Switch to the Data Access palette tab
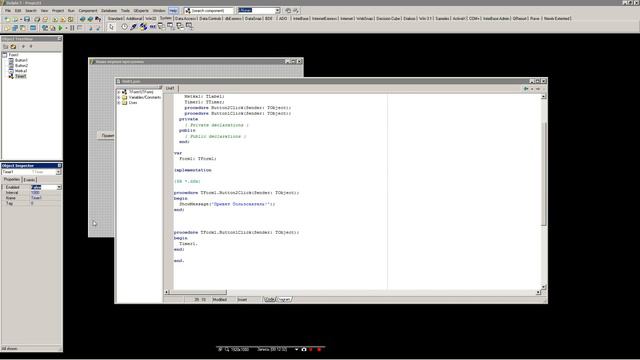This screenshot has width=640, height=360. point(185,19)
